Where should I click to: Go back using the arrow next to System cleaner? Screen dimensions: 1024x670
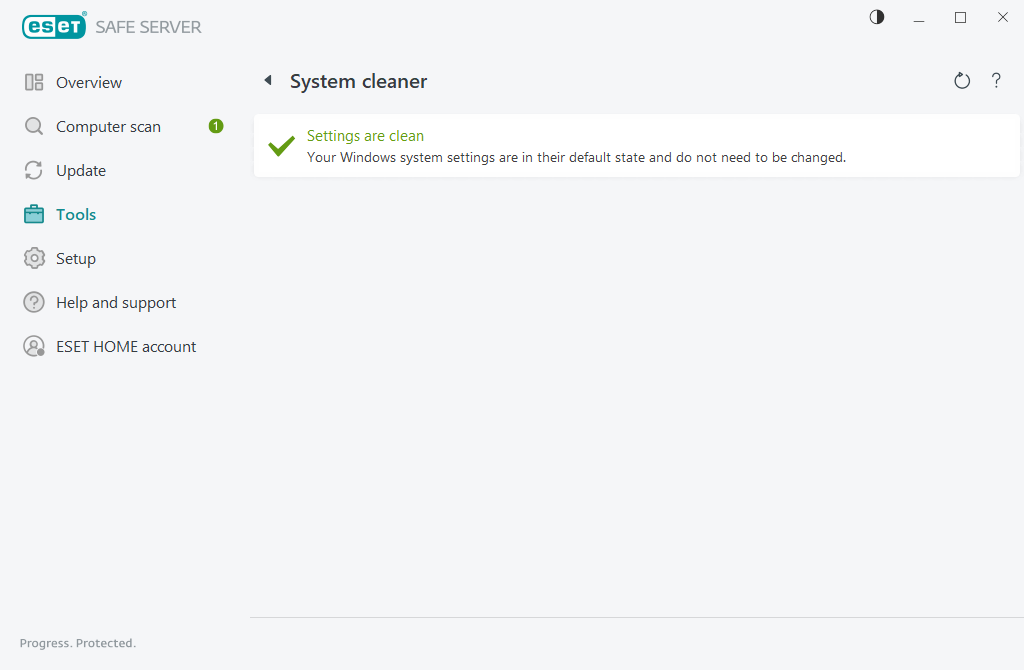pos(268,80)
